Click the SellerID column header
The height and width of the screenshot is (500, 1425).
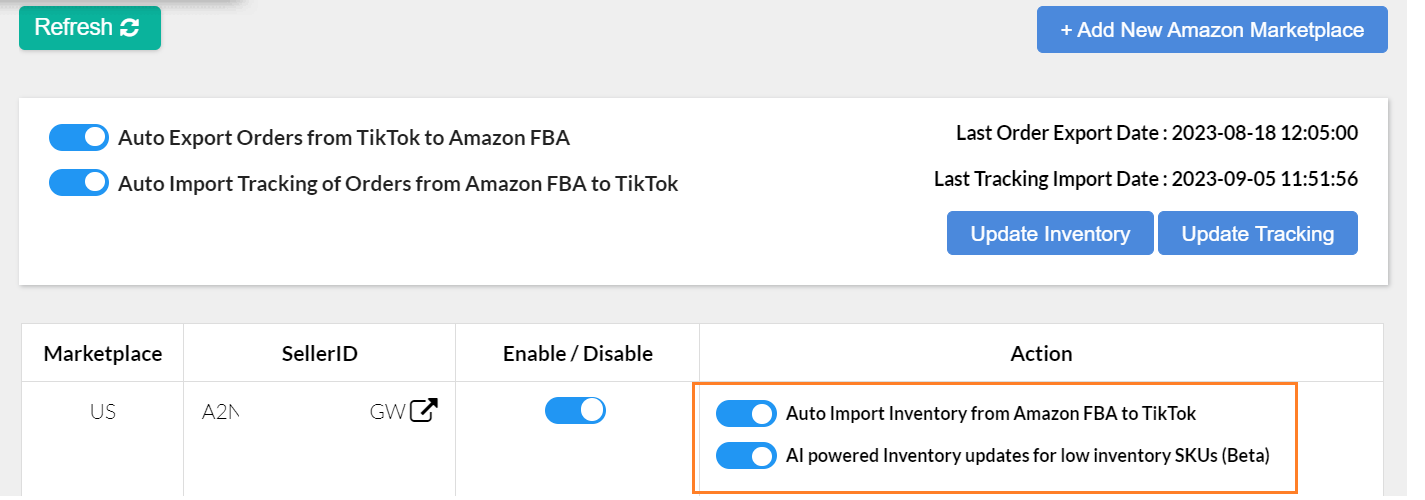319,353
